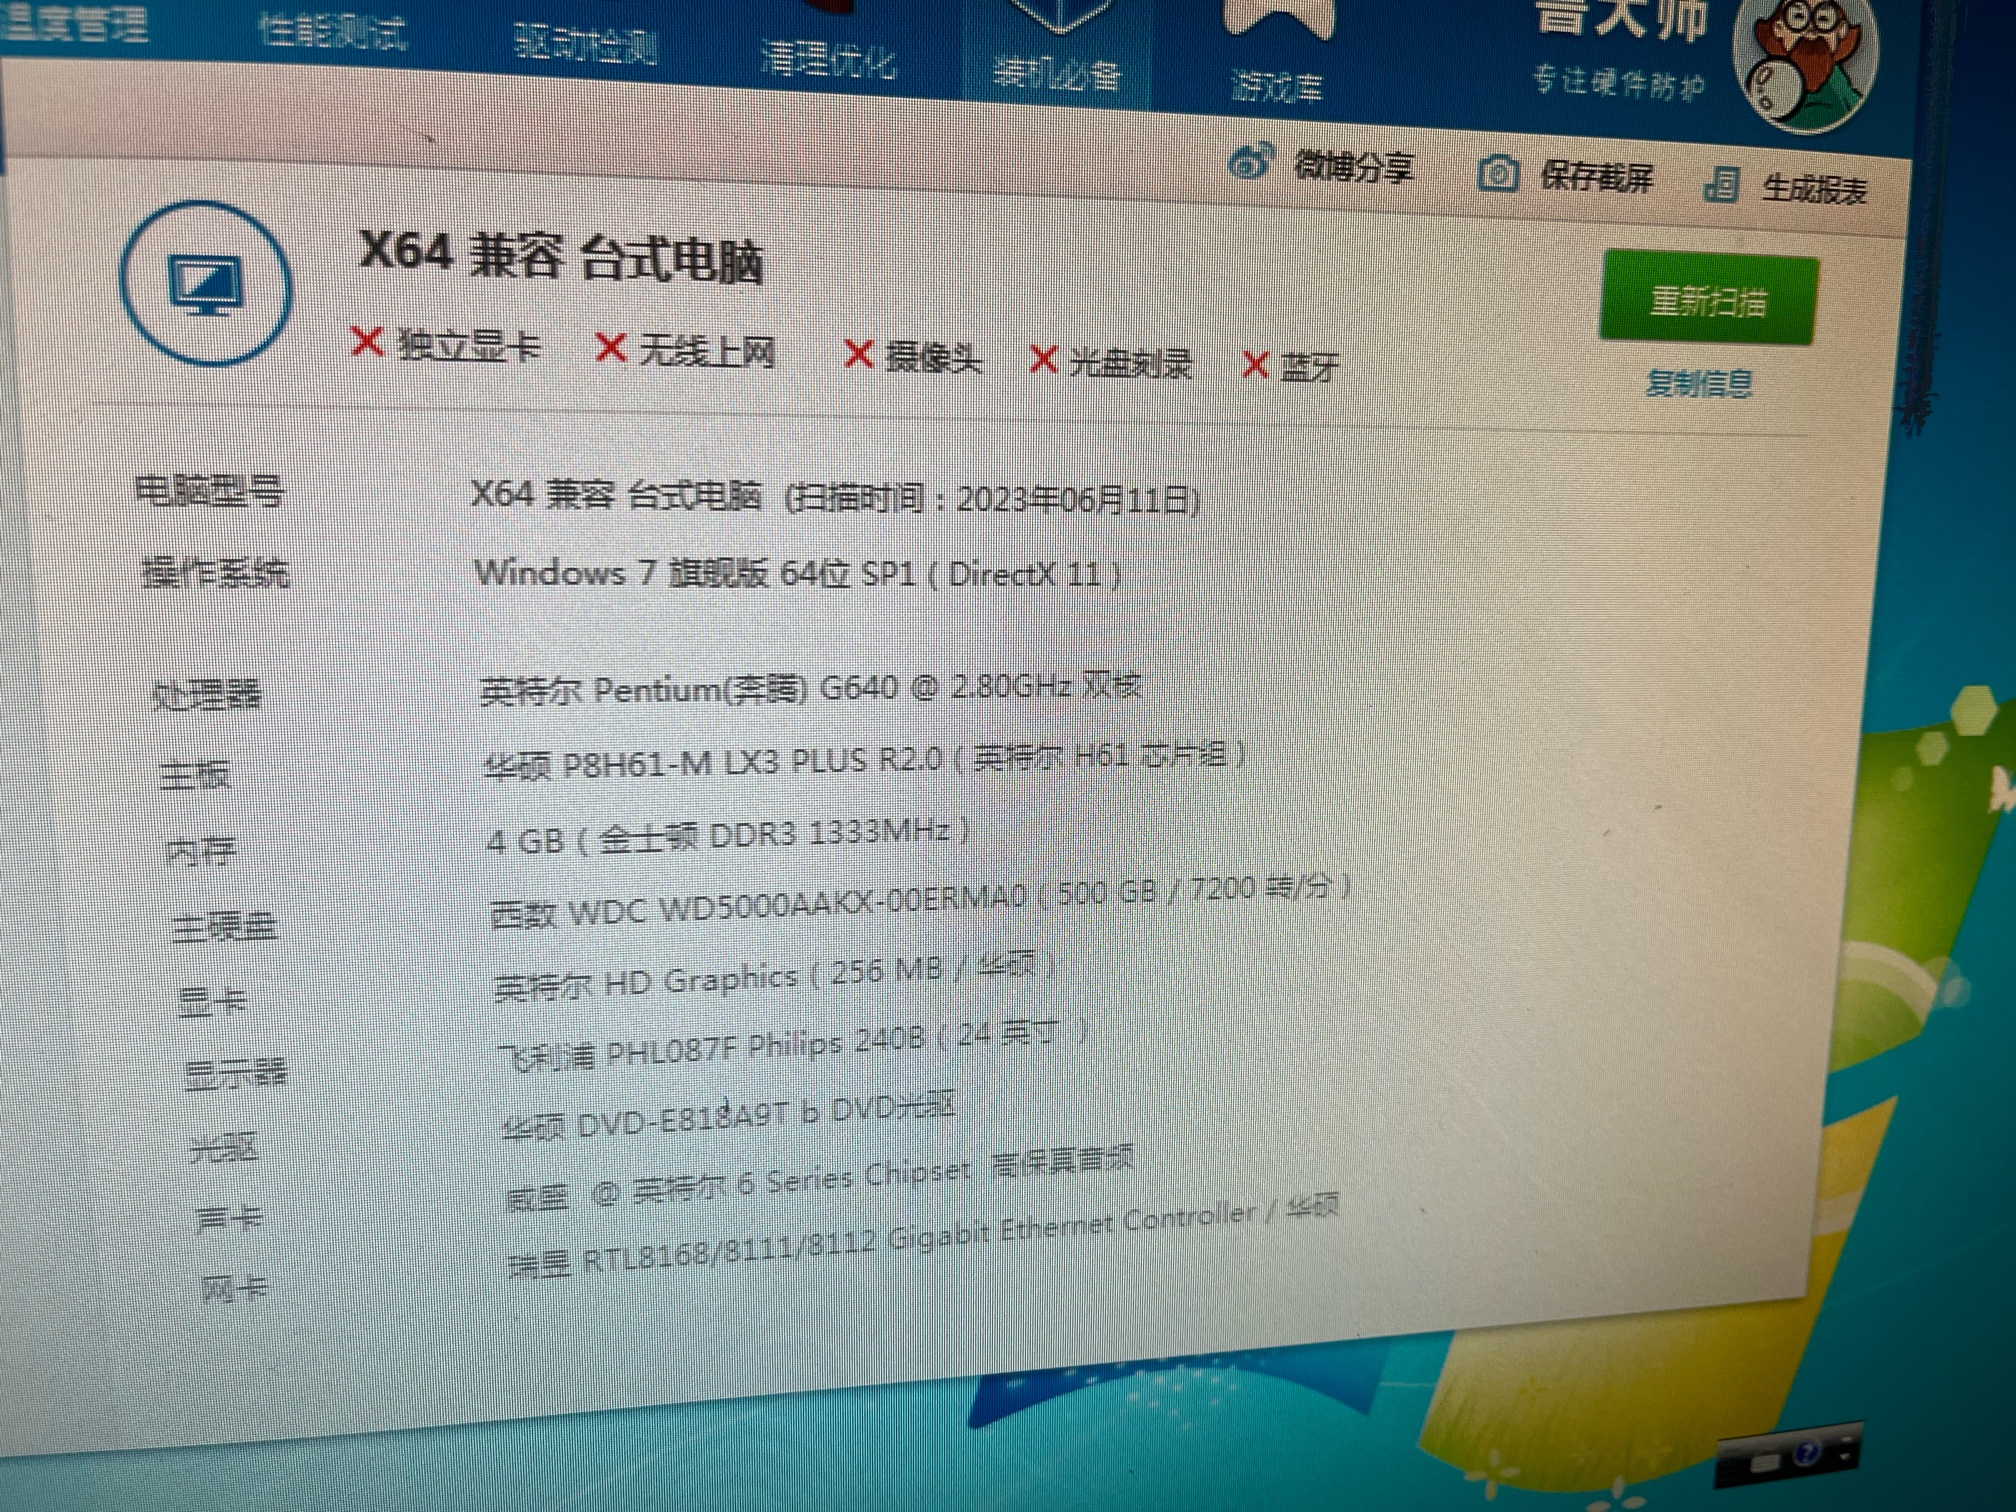The width and height of the screenshot is (2016, 1512).
Task: Click the 电脑型号 row label
Action: pos(210,491)
